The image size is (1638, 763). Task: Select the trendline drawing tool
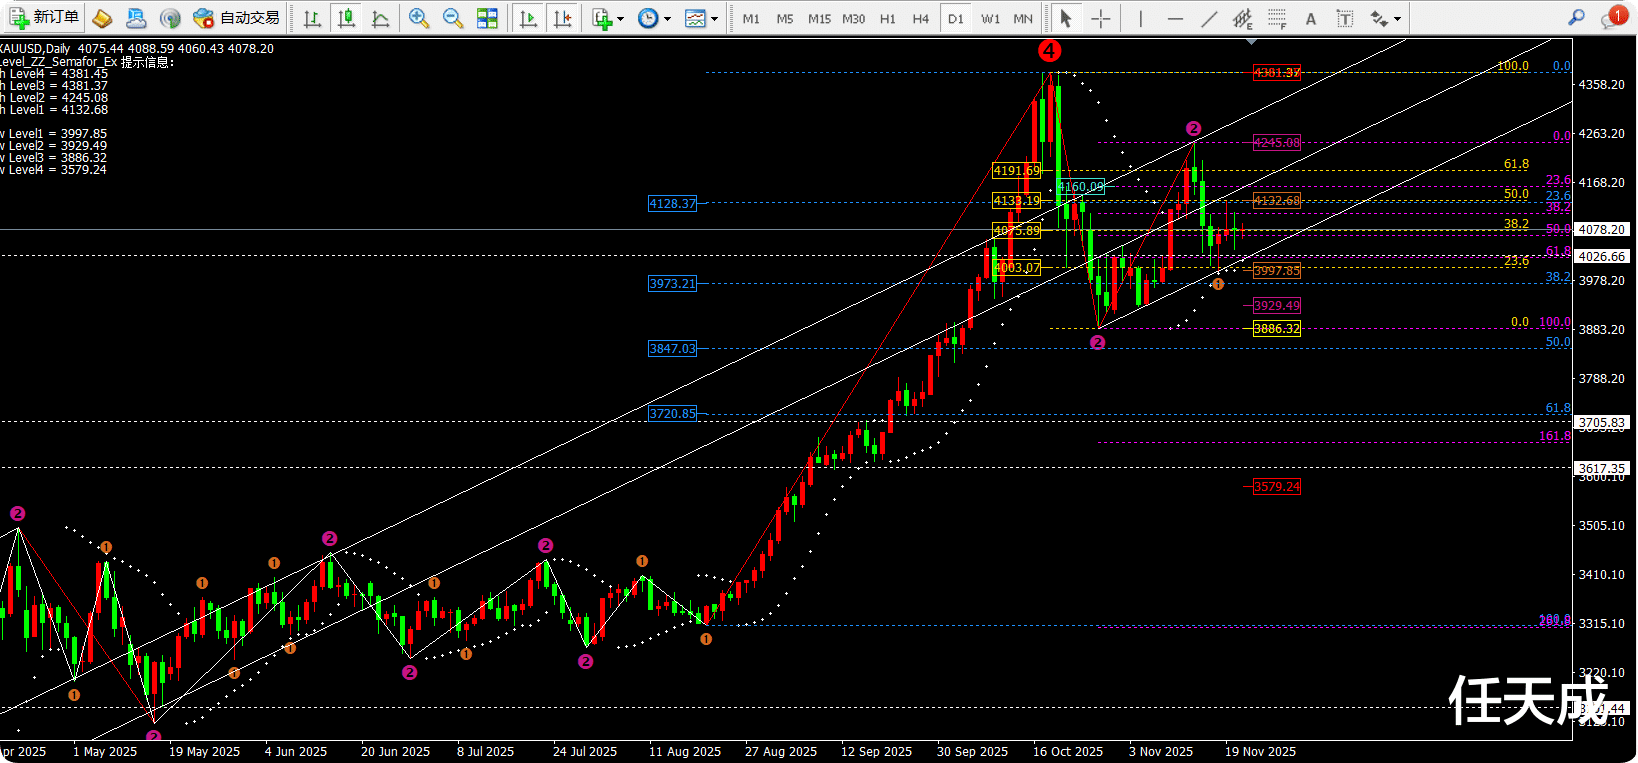(x=1209, y=18)
